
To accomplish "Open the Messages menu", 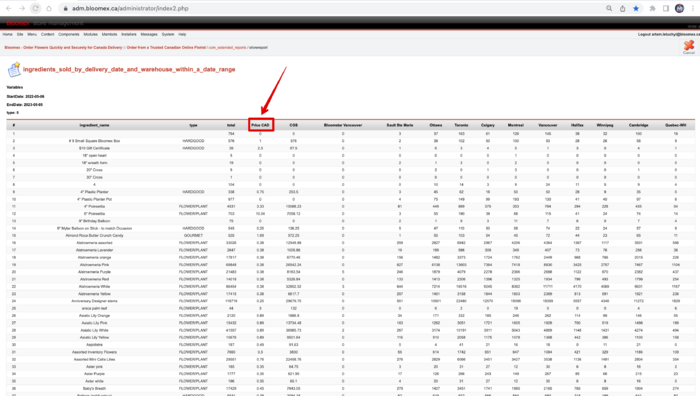I will click(x=149, y=34).
